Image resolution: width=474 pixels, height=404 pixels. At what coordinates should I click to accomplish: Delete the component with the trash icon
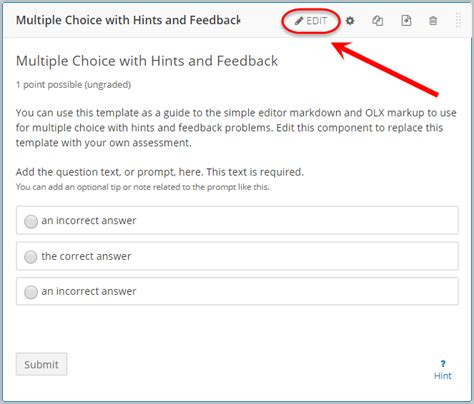pyautogui.click(x=433, y=21)
